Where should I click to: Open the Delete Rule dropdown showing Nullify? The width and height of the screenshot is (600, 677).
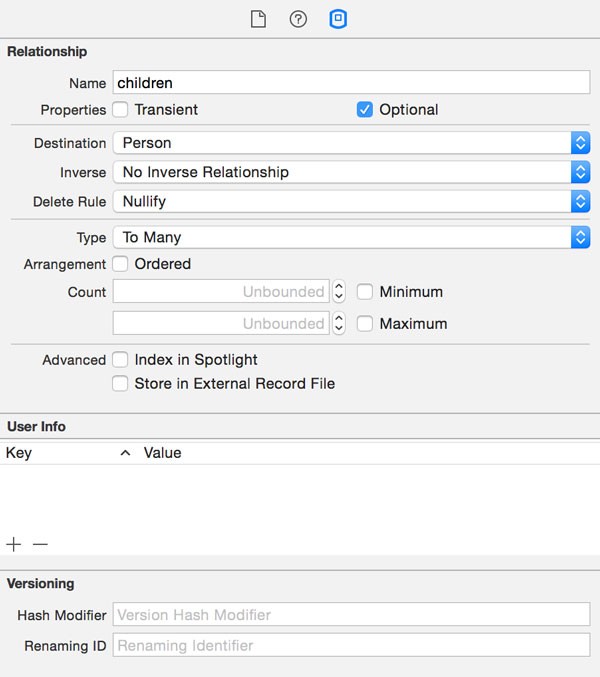pos(351,202)
